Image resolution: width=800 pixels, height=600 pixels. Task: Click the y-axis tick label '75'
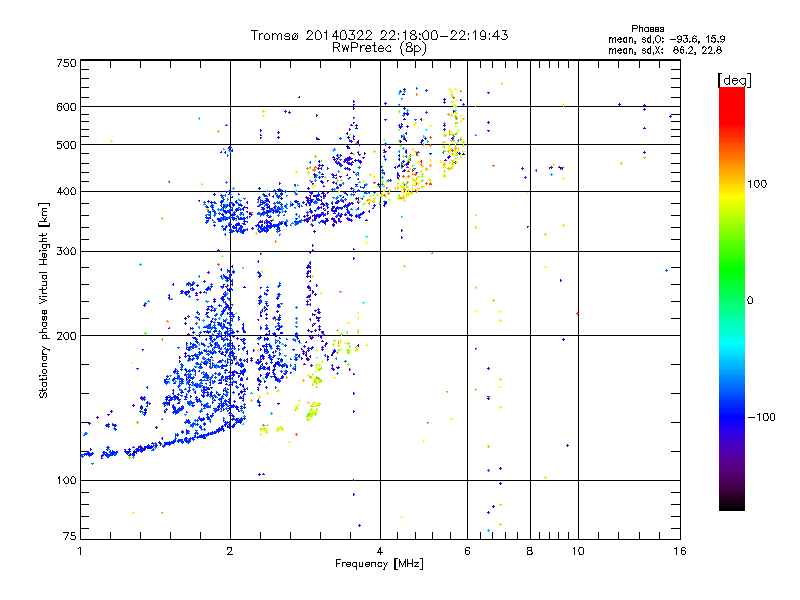pos(70,536)
